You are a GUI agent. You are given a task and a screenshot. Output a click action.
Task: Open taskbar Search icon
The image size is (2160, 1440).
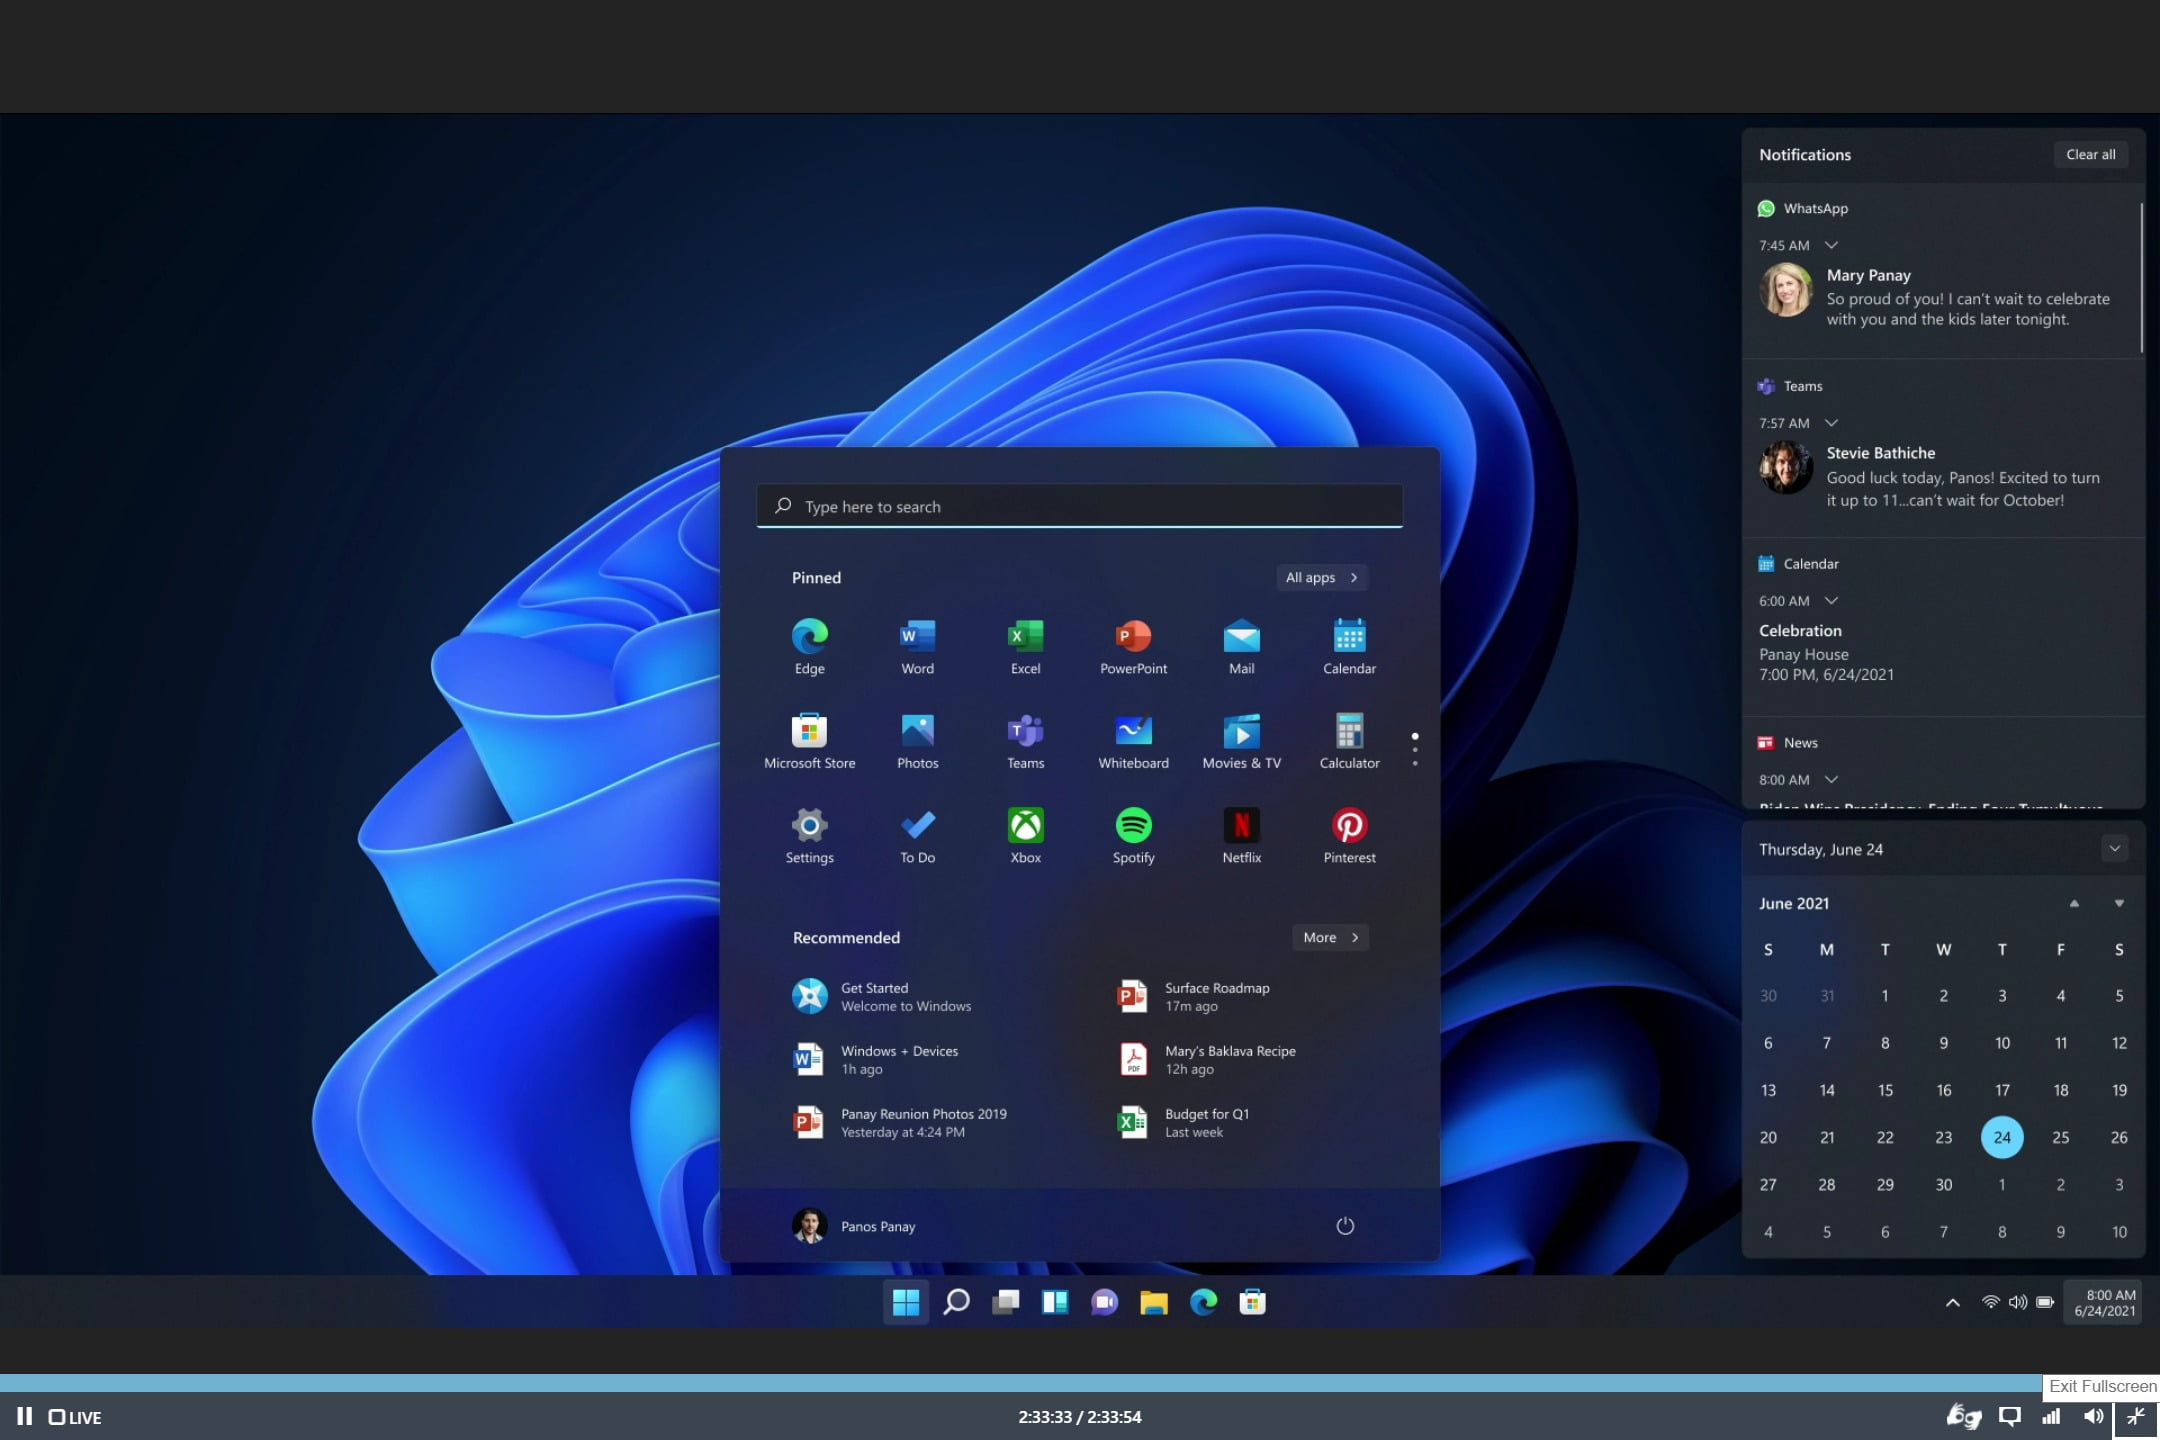956,1302
